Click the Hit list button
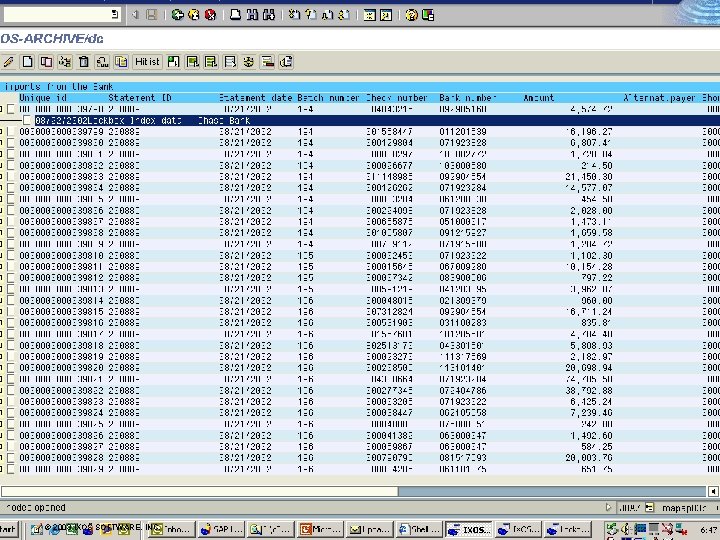The image size is (720, 540). point(147,62)
